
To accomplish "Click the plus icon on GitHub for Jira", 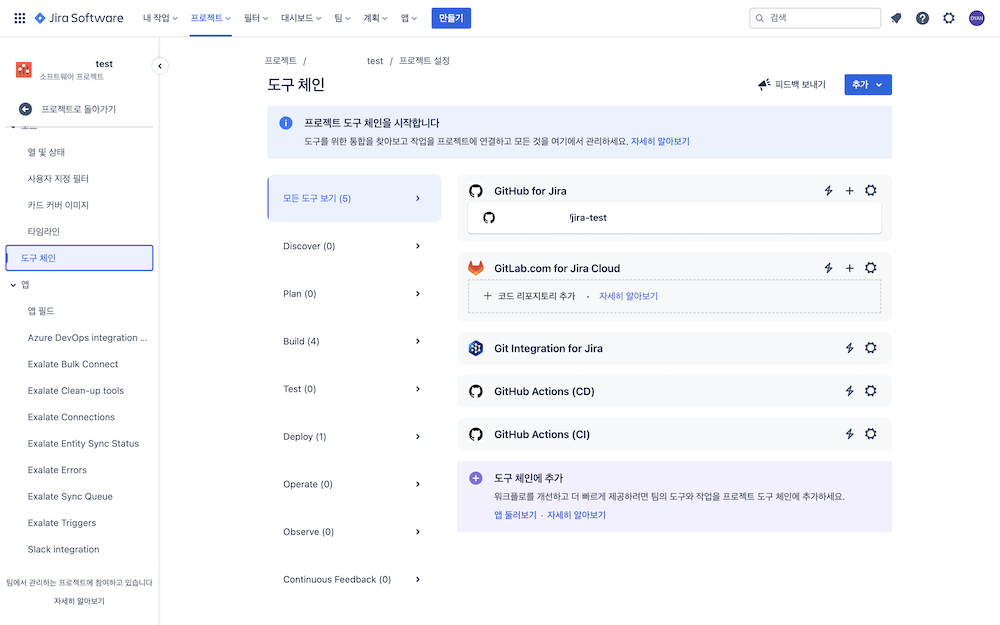I will [849, 190].
